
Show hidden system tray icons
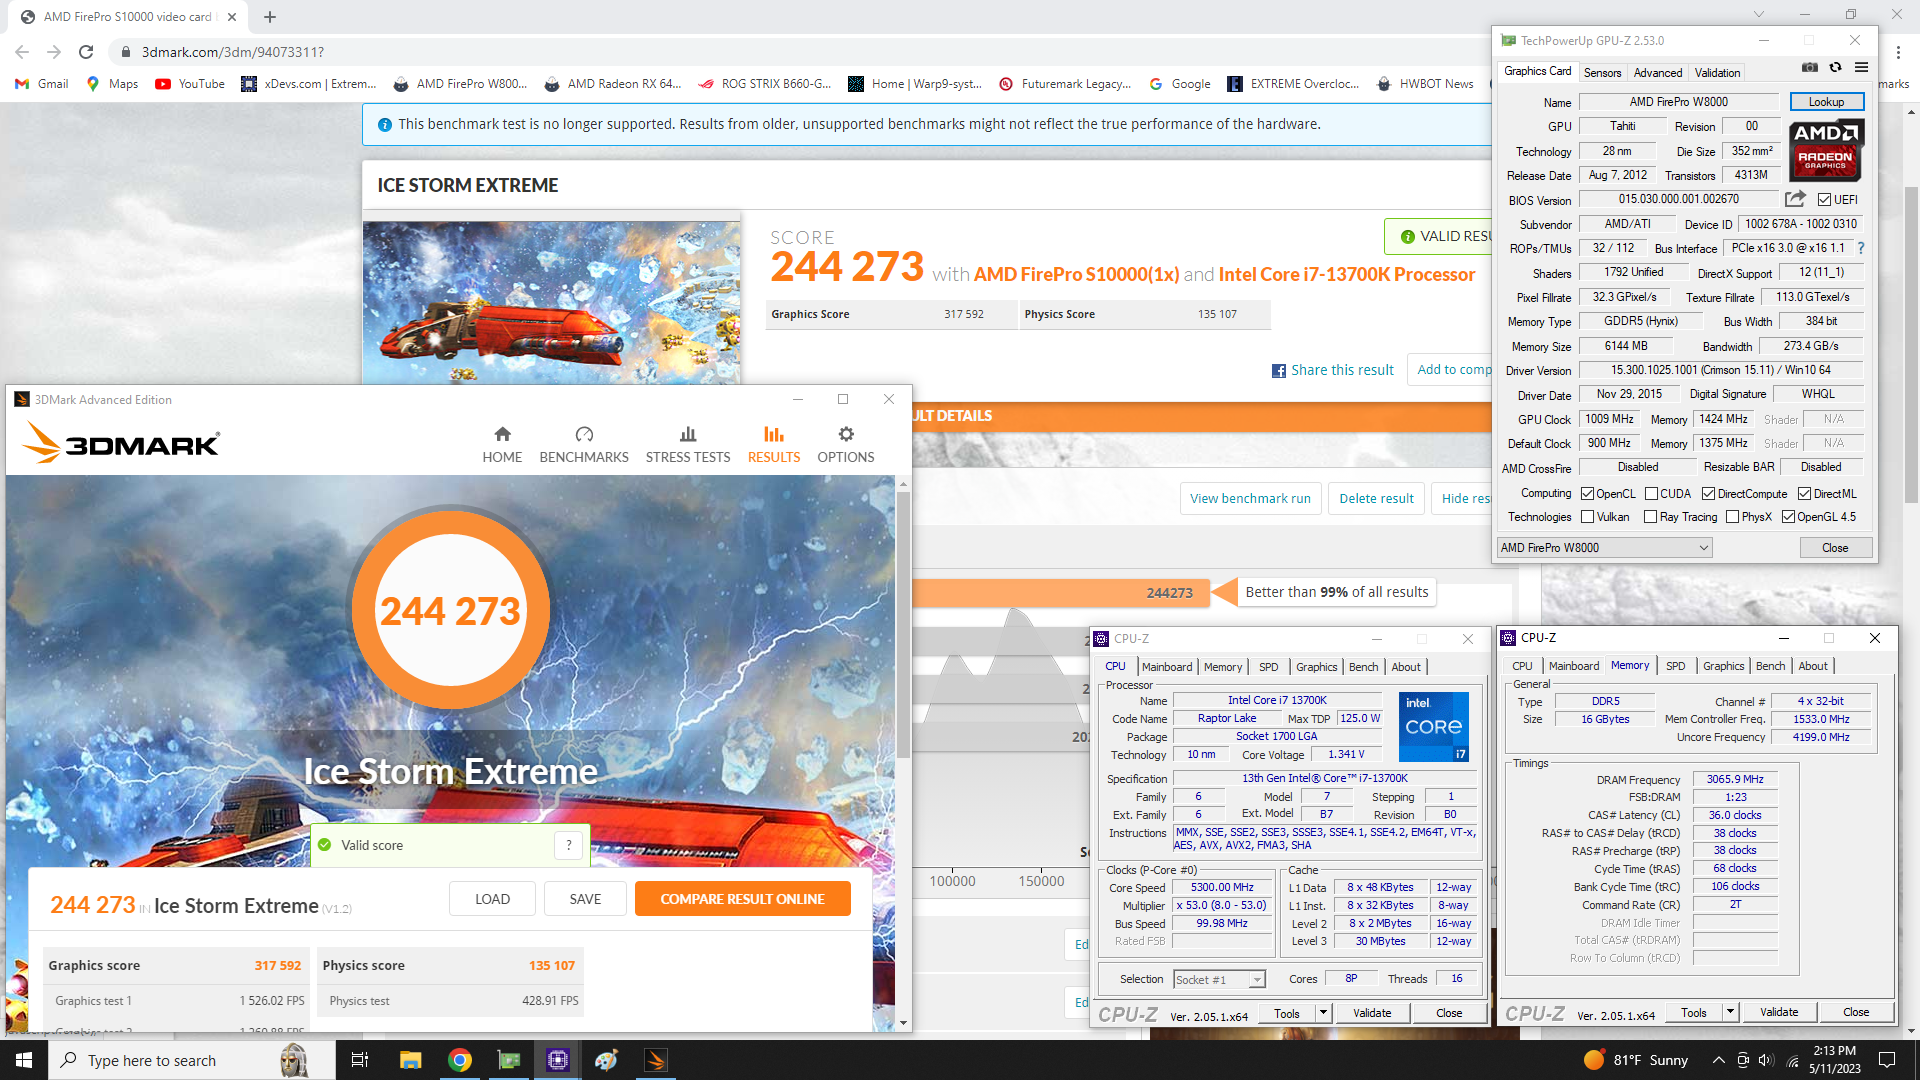click(x=1718, y=1060)
